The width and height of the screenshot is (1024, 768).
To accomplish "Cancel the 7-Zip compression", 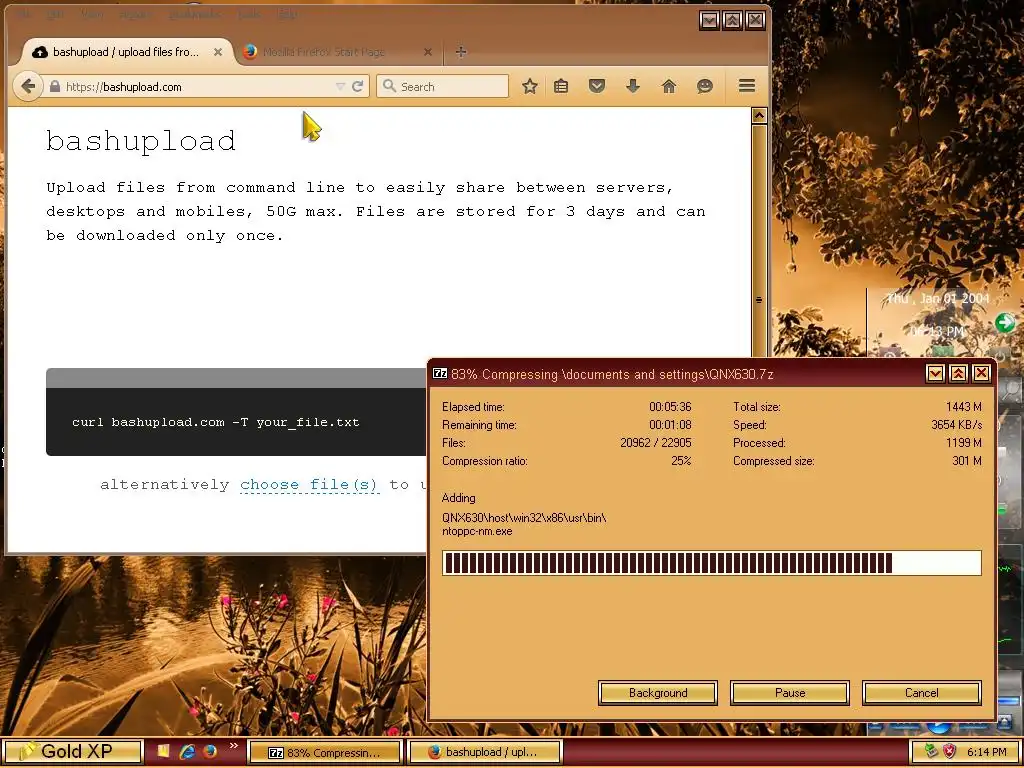I will pos(921,693).
